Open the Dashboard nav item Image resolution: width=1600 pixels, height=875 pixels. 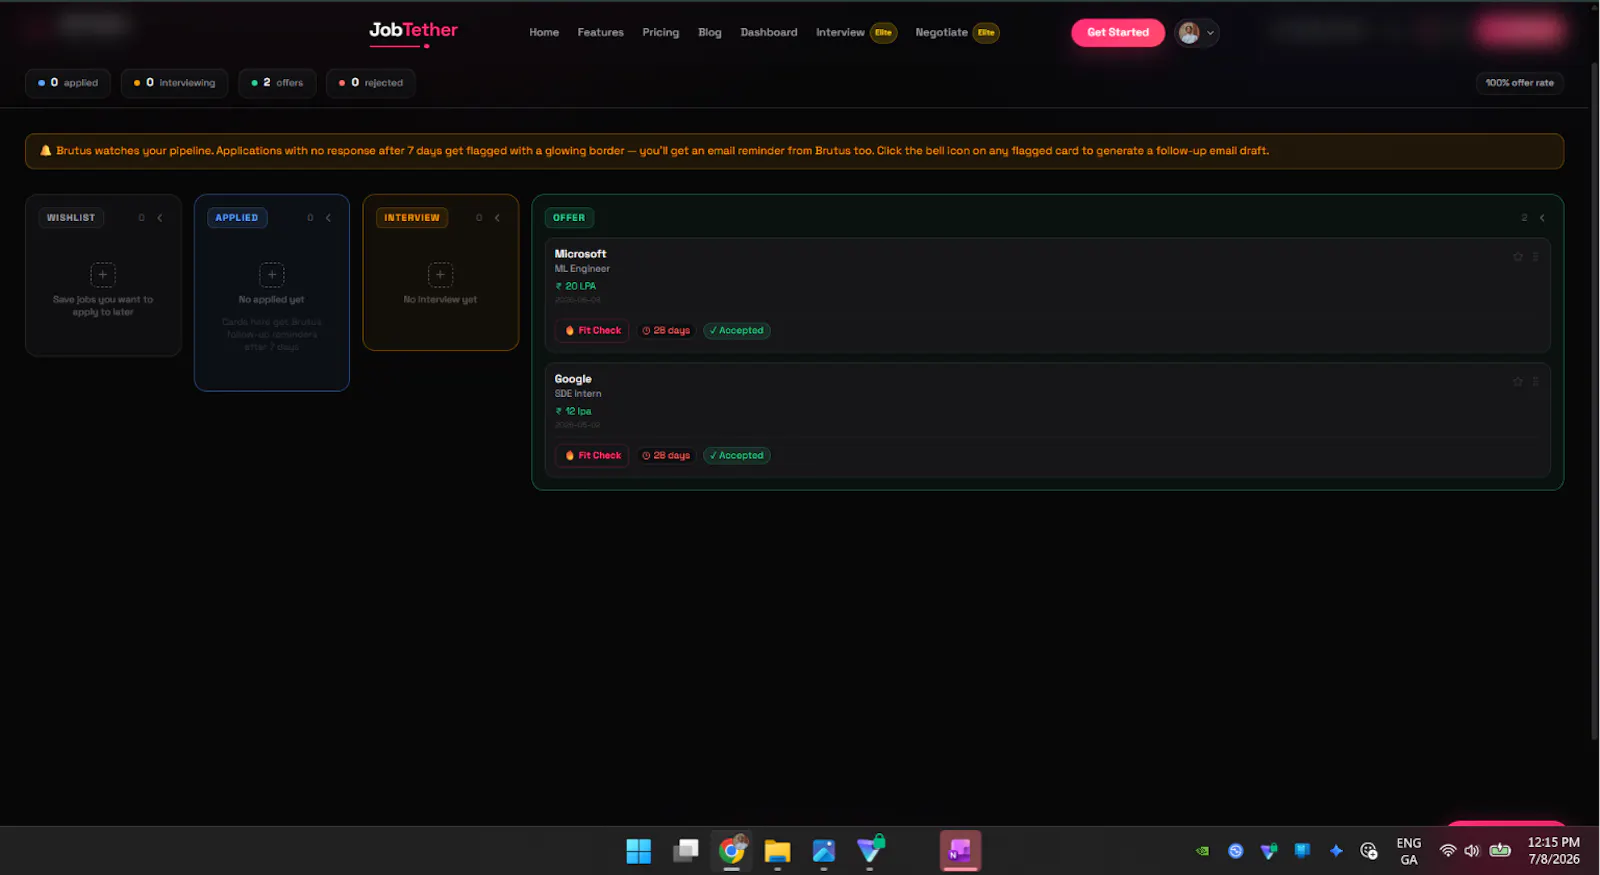[x=769, y=33]
